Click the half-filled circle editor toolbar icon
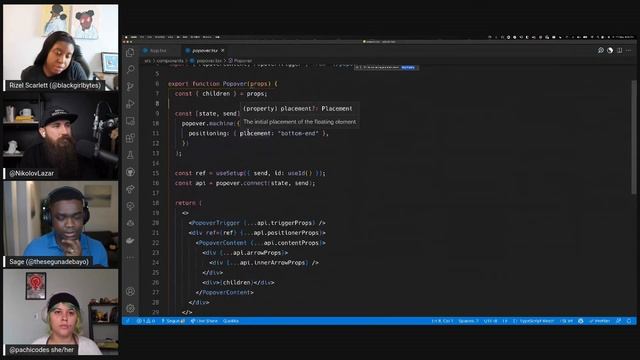This screenshot has height=360, width=640. click(x=610, y=51)
